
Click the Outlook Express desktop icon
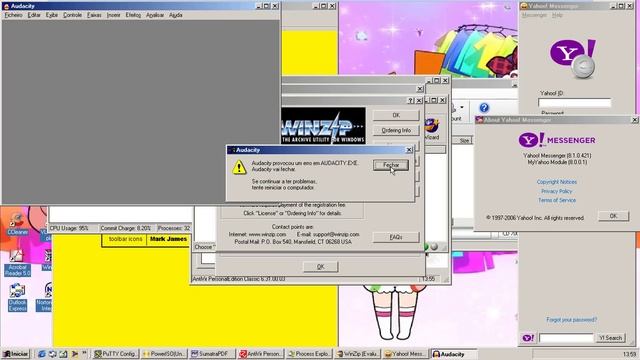17,298
